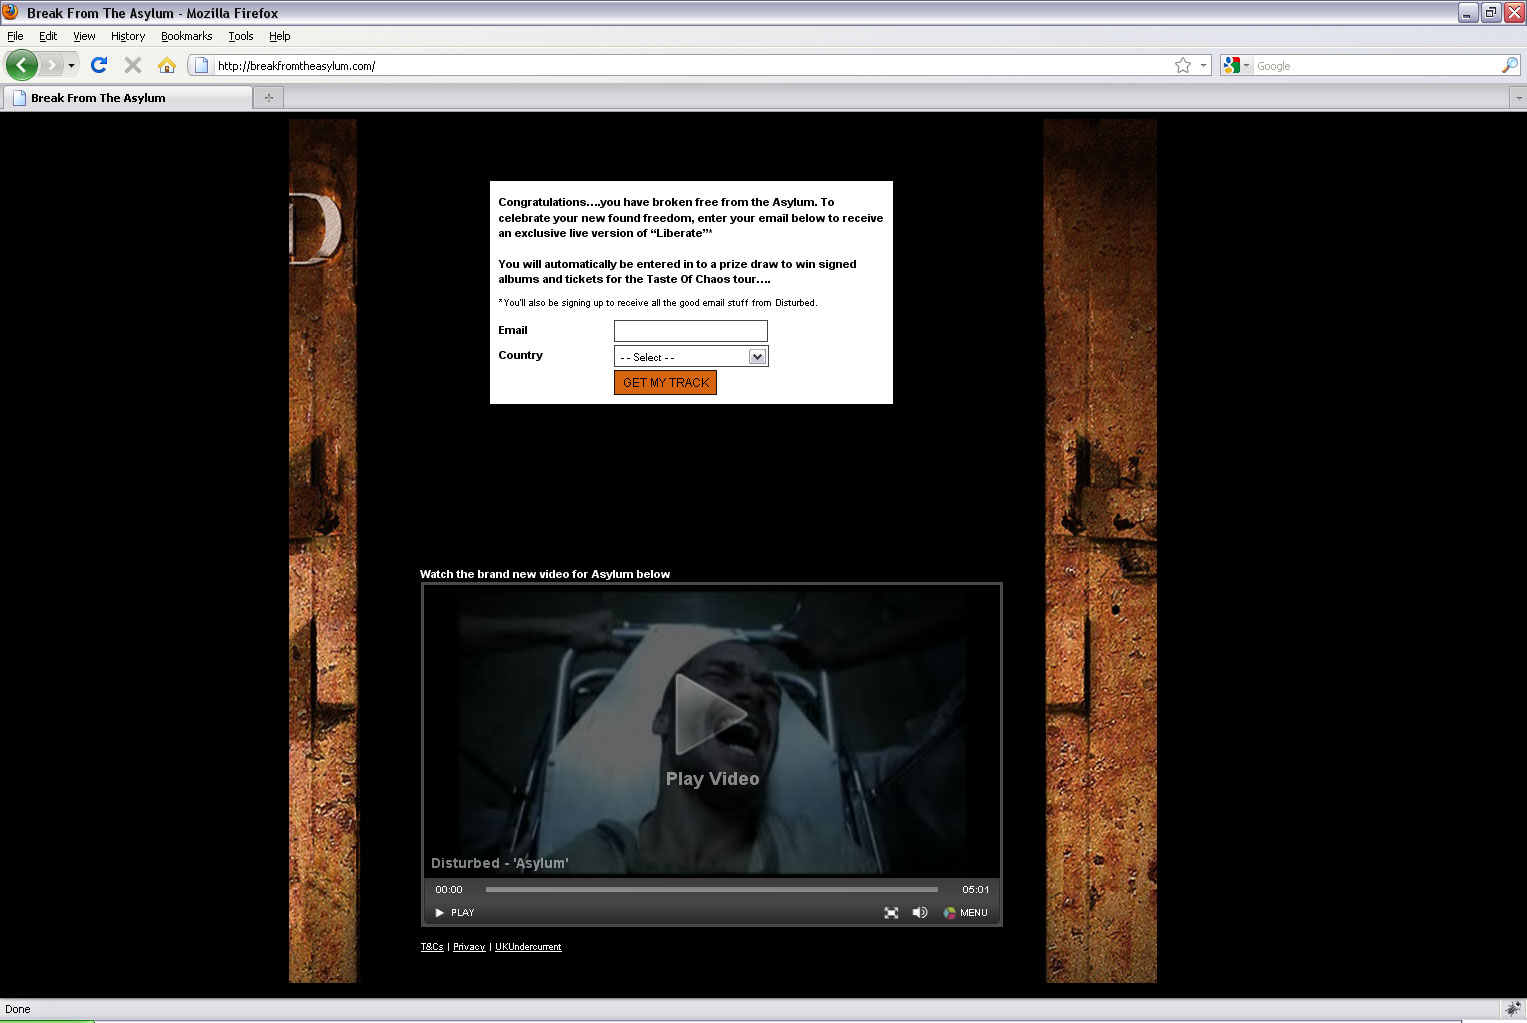Click the GET MY TRACK button

665,383
